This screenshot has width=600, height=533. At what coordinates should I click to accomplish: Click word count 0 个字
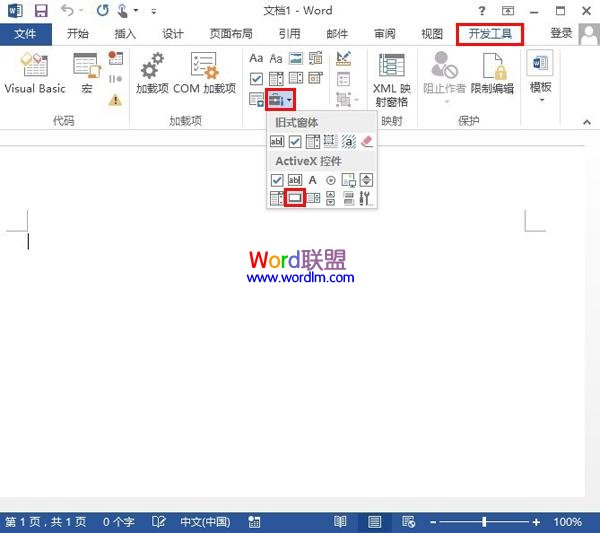(119, 522)
